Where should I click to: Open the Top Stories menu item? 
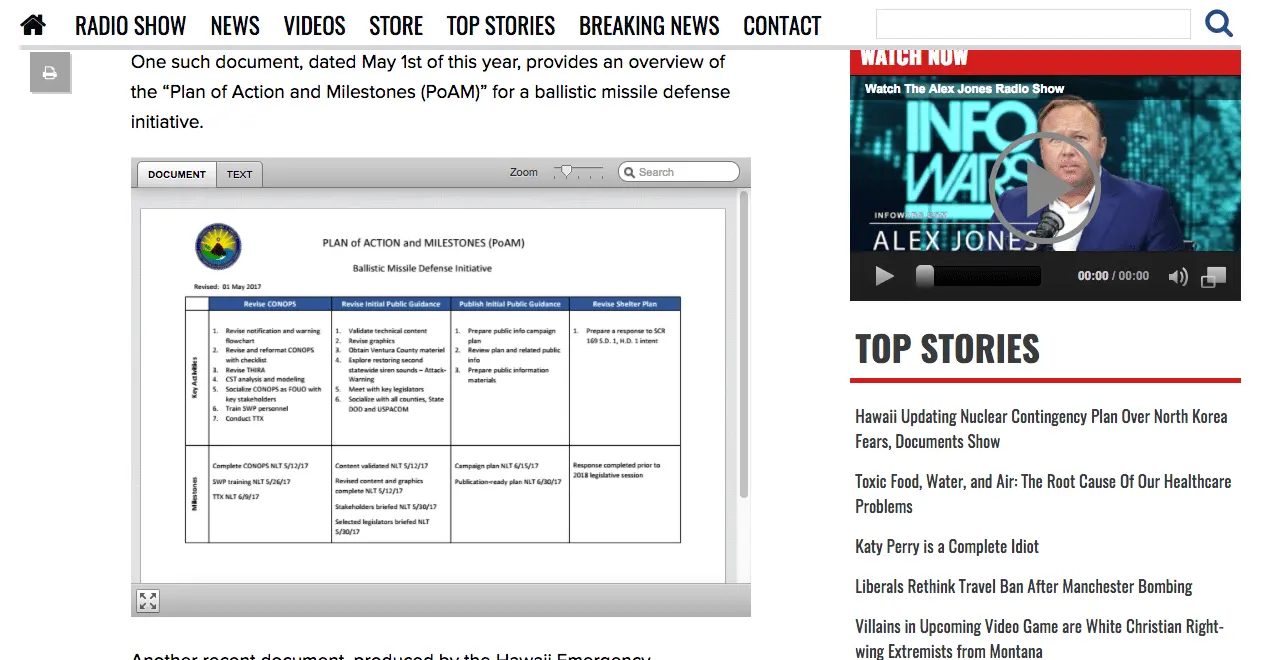coord(501,26)
